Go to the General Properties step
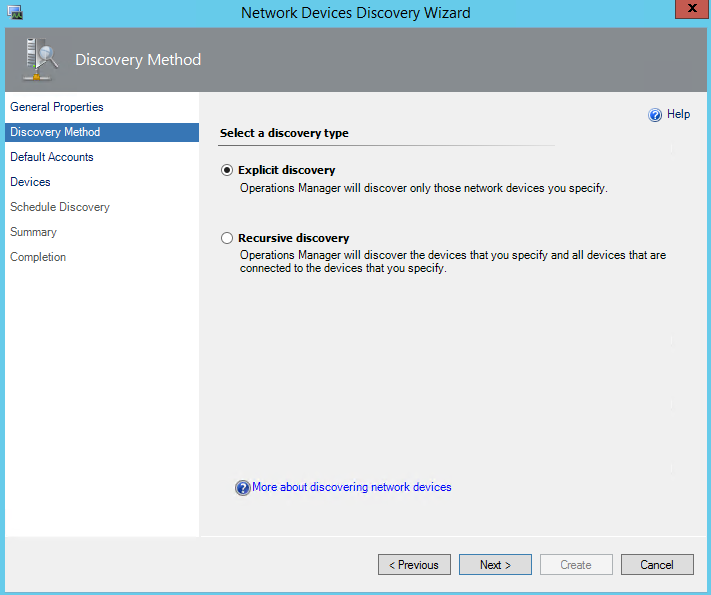This screenshot has height=595, width=711. tap(57, 107)
